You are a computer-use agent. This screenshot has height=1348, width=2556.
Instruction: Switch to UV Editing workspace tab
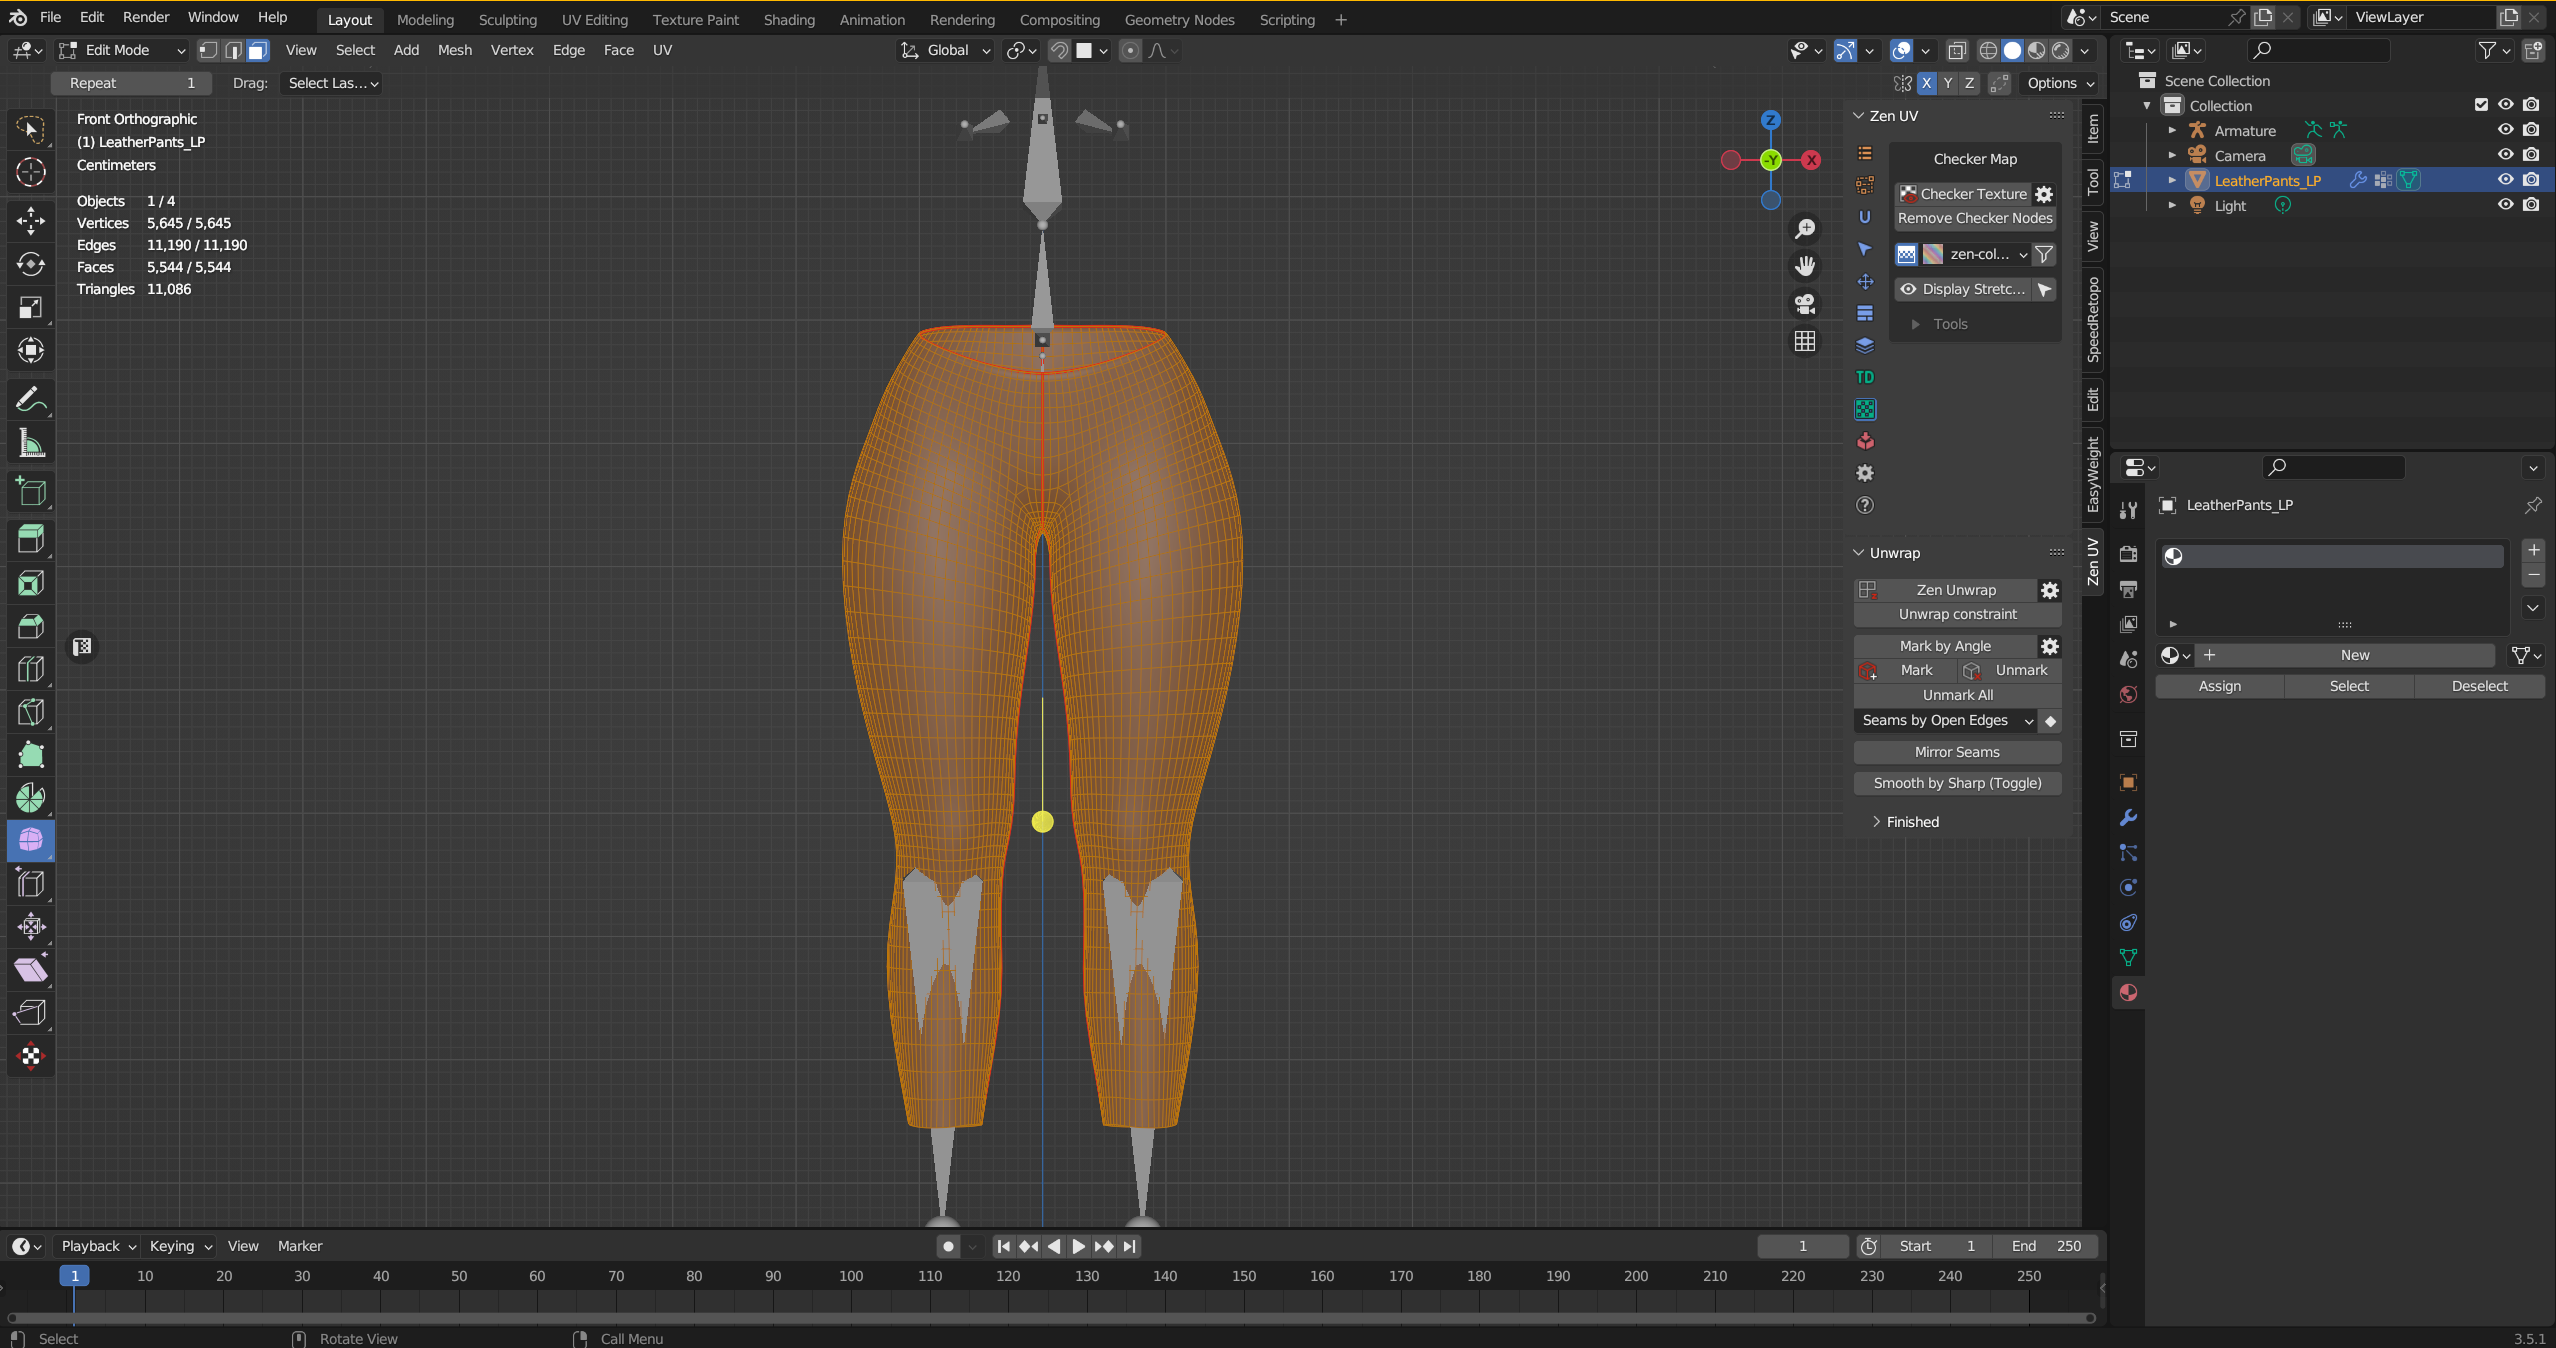595,20
